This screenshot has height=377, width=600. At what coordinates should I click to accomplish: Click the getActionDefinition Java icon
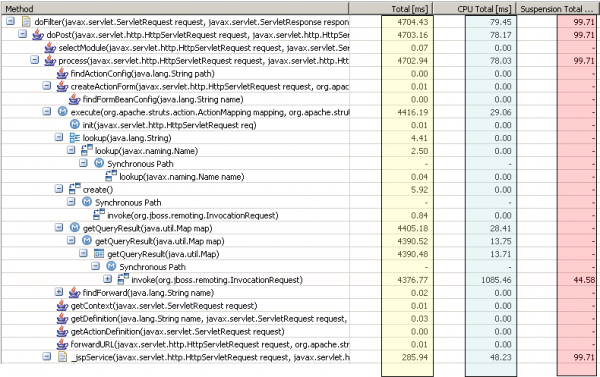62,331
